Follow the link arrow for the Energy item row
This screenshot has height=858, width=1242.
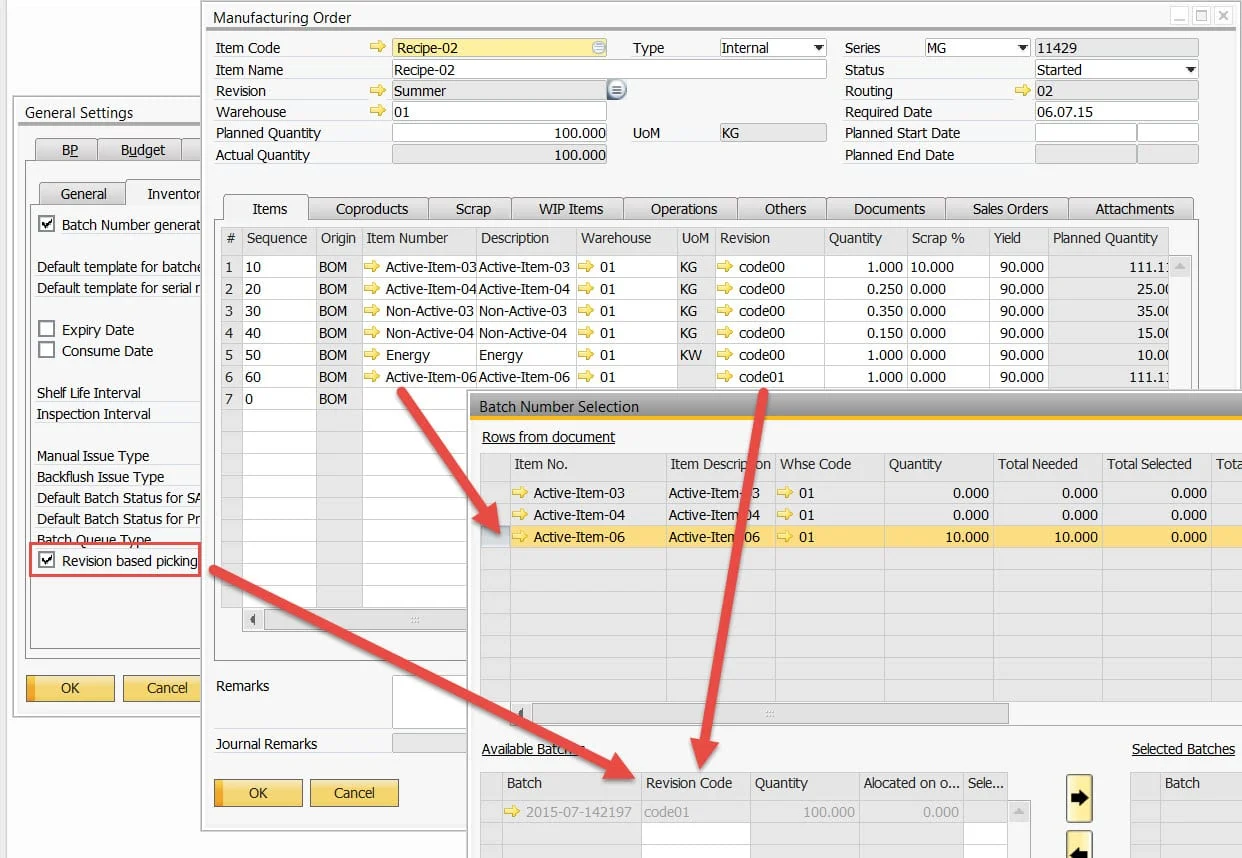point(373,355)
